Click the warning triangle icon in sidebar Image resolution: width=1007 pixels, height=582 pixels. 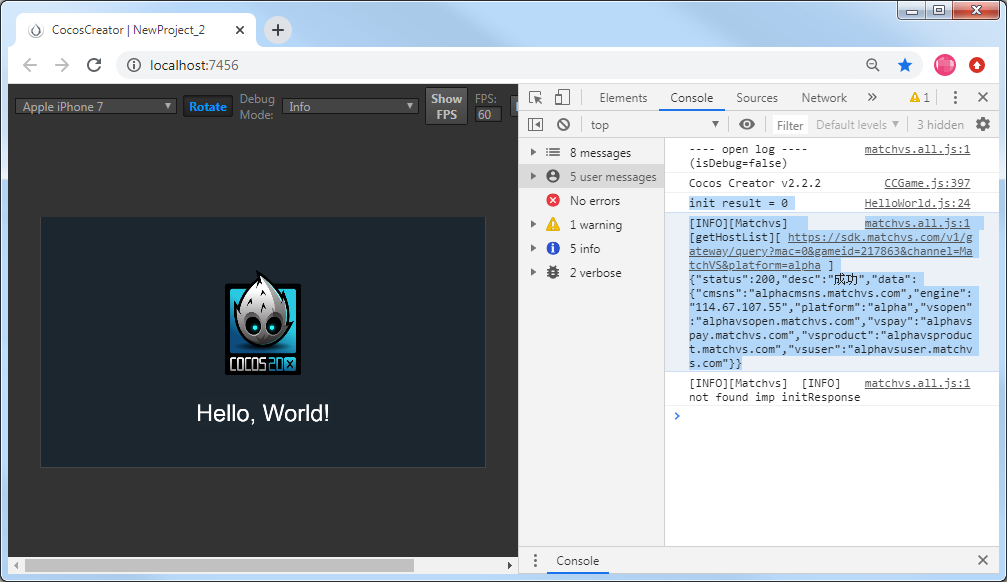tap(553, 224)
